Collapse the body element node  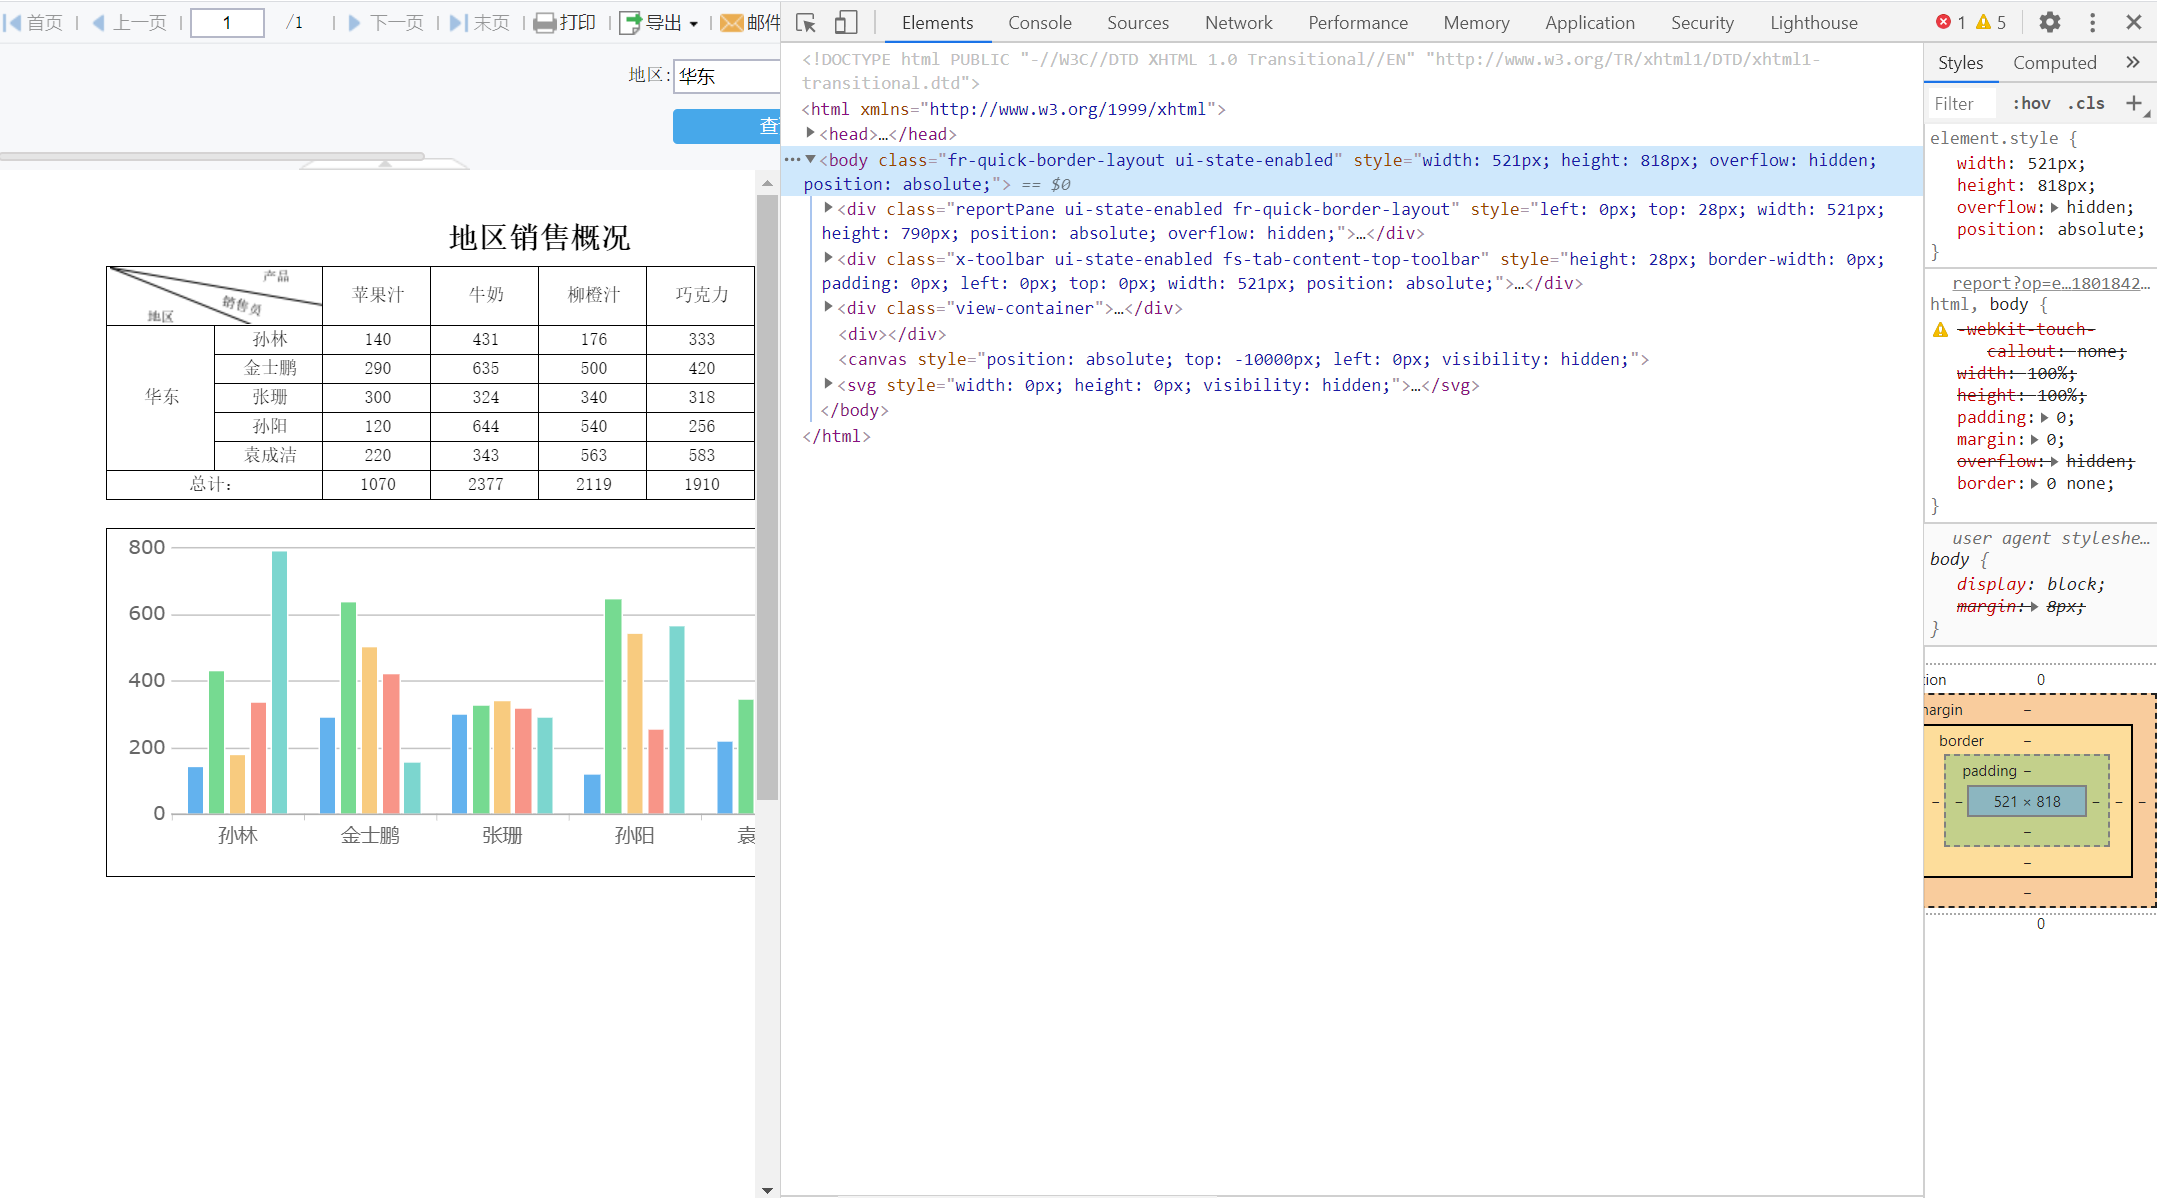pos(811,159)
